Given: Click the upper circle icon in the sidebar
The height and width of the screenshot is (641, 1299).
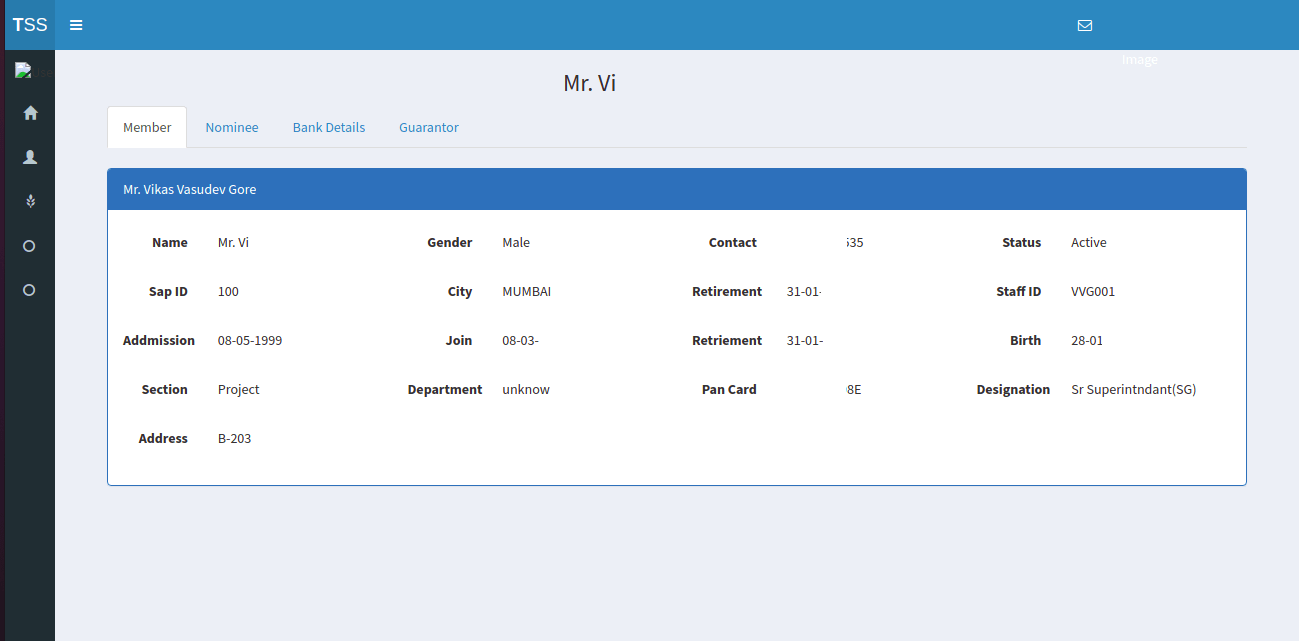Looking at the screenshot, I should point(29,246).
